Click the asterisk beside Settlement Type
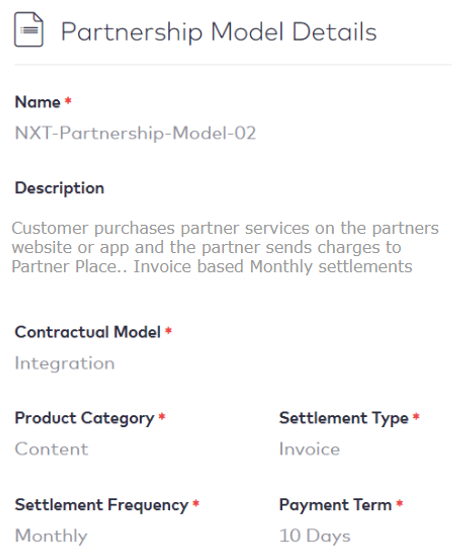Screen dimensions: 452x560 tap(416, 416)
